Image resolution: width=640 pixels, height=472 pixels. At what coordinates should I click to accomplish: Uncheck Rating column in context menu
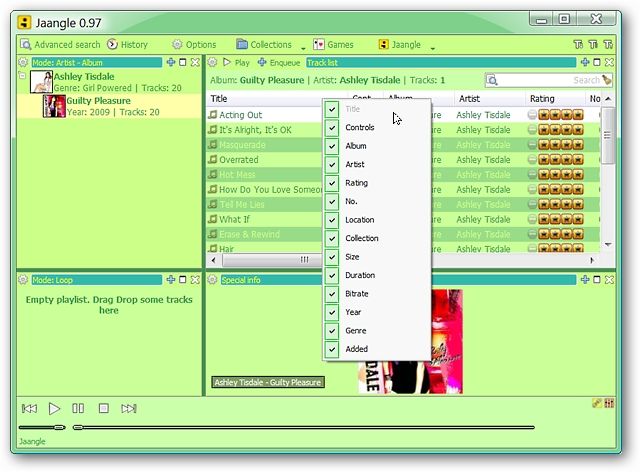point(376,183)
